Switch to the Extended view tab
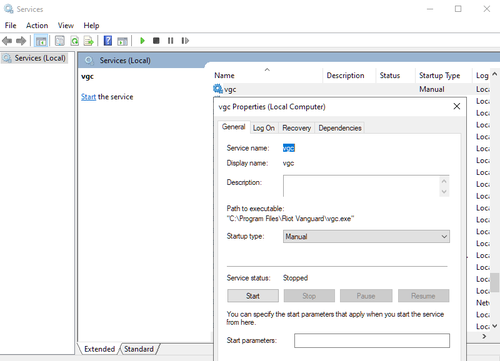This screenshot has width=500, height=361. (x=99, y=349)
